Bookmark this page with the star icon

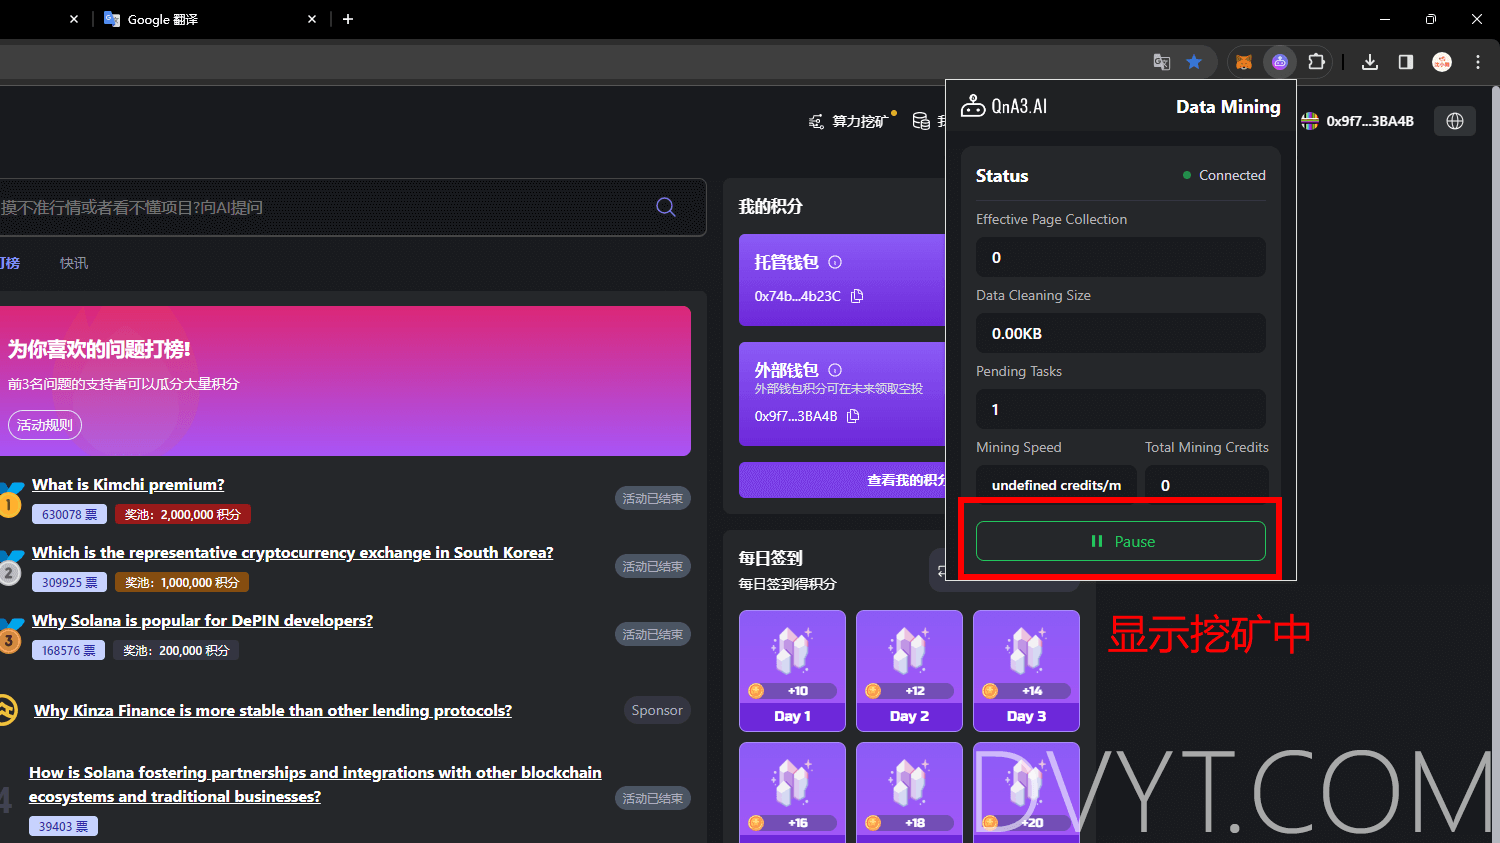pos(1194,62)
